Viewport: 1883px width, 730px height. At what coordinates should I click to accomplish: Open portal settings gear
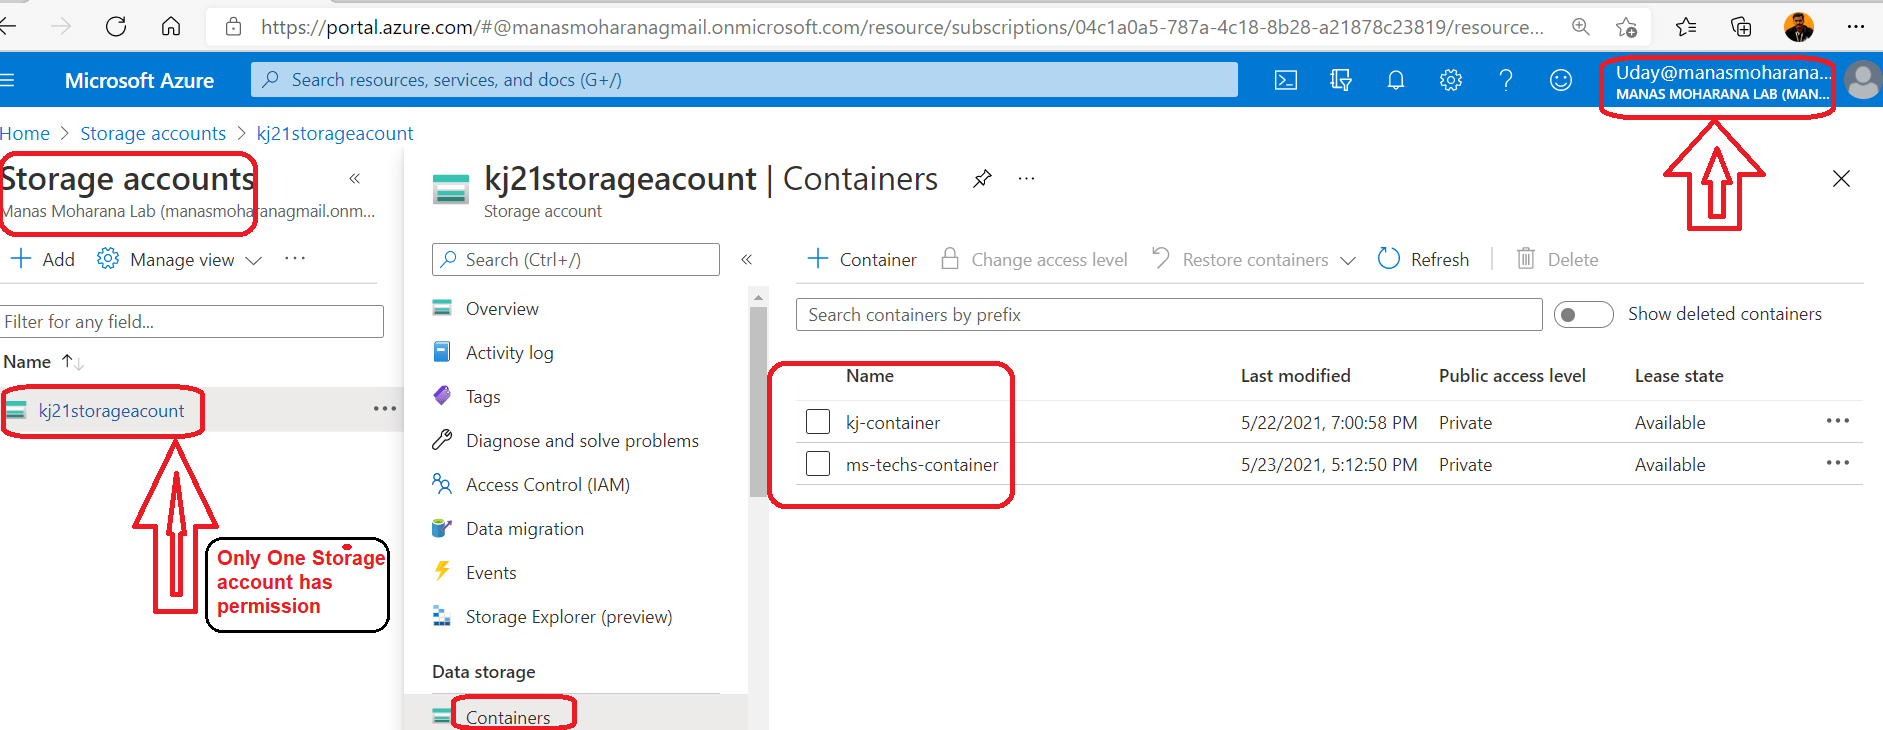click(x=1451, y=80)
